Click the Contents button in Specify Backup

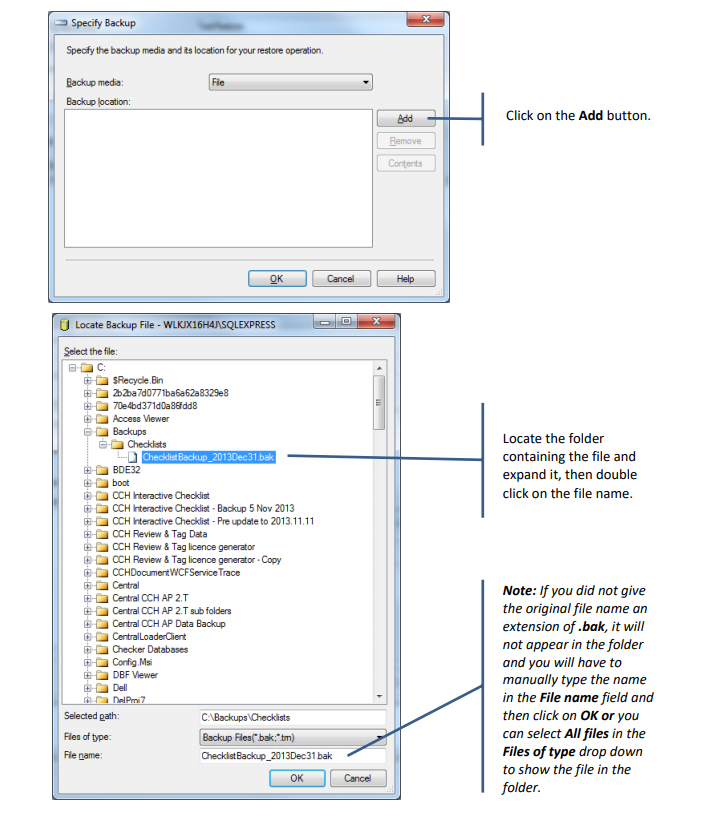coord(406,163)
